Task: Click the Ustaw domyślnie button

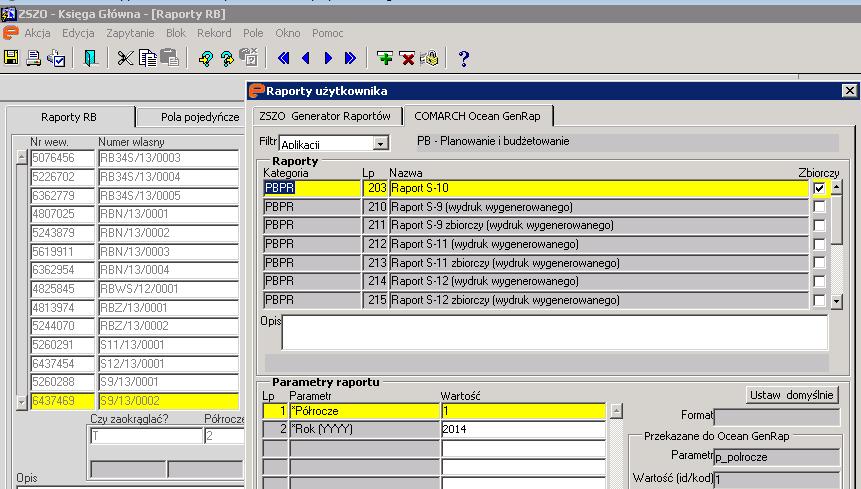Action: pyautogui.click(x=792, y=395)
